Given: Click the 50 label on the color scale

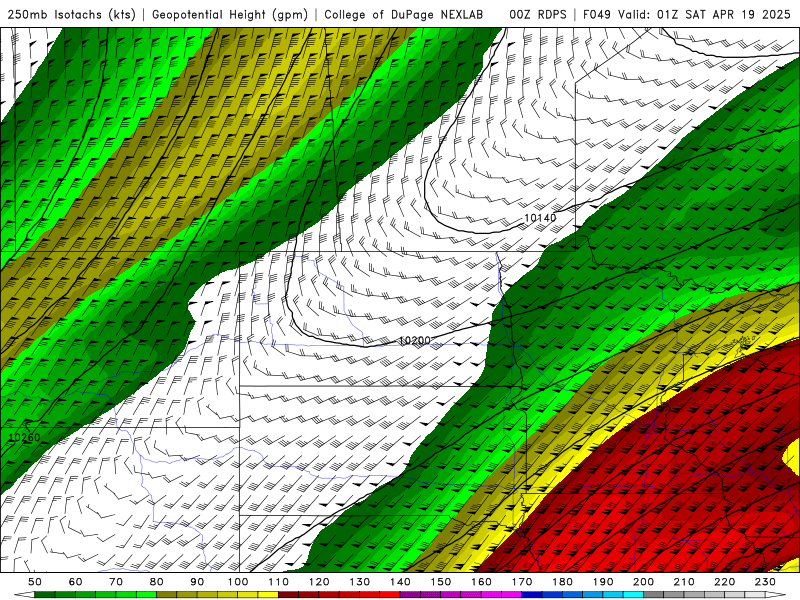Looking at the screenshot, I should click(35, 582).
